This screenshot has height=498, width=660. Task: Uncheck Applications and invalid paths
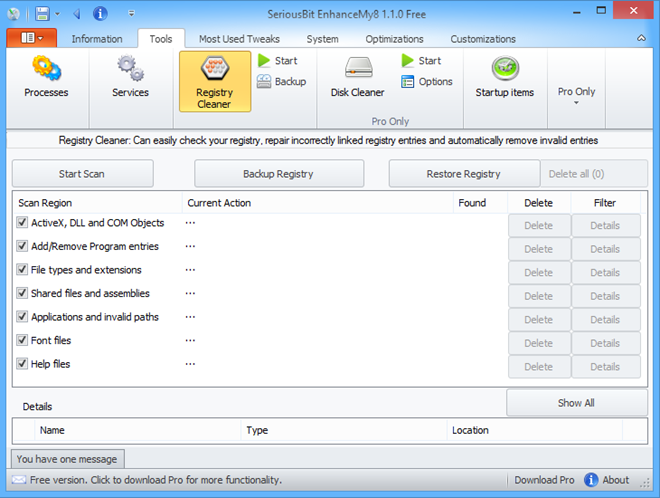22,317
